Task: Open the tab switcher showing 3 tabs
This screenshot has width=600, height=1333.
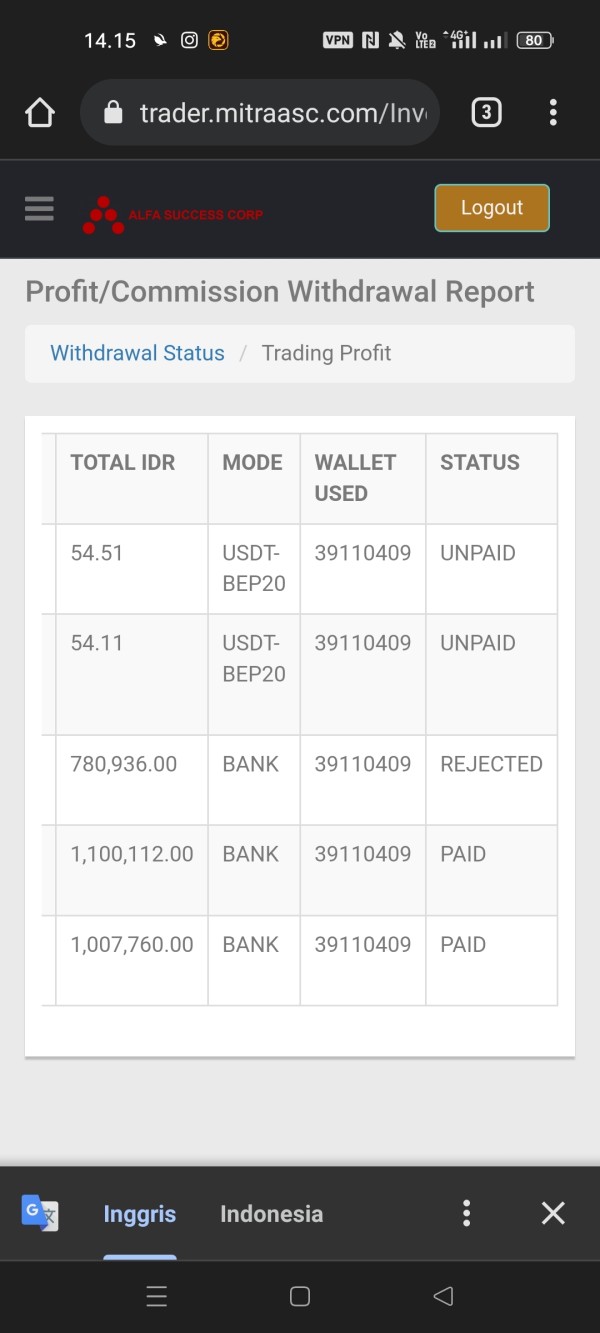Action: point(486,113)
